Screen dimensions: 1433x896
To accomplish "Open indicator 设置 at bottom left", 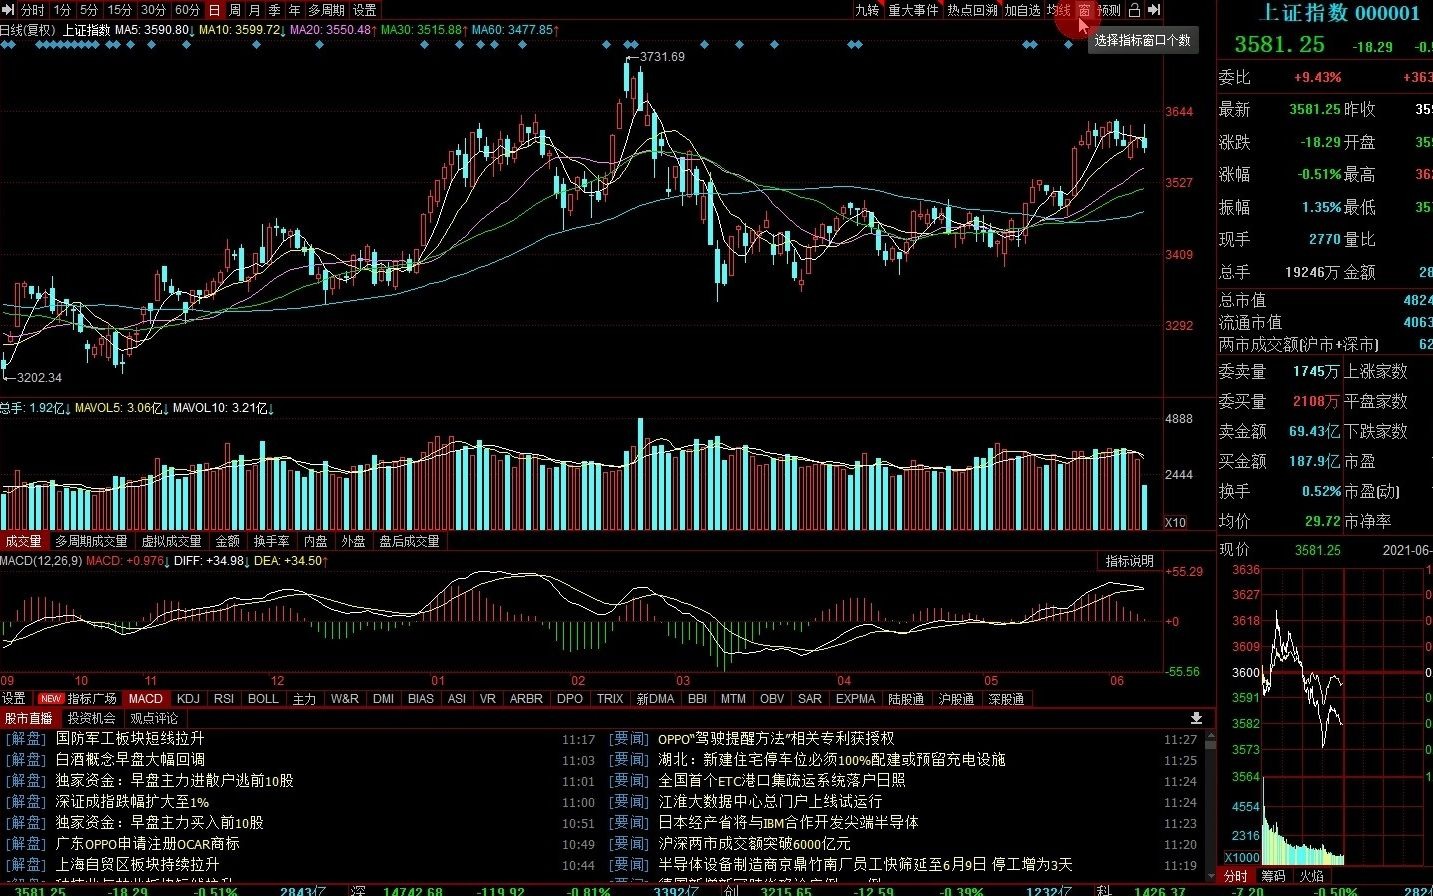I will point(14,699).
